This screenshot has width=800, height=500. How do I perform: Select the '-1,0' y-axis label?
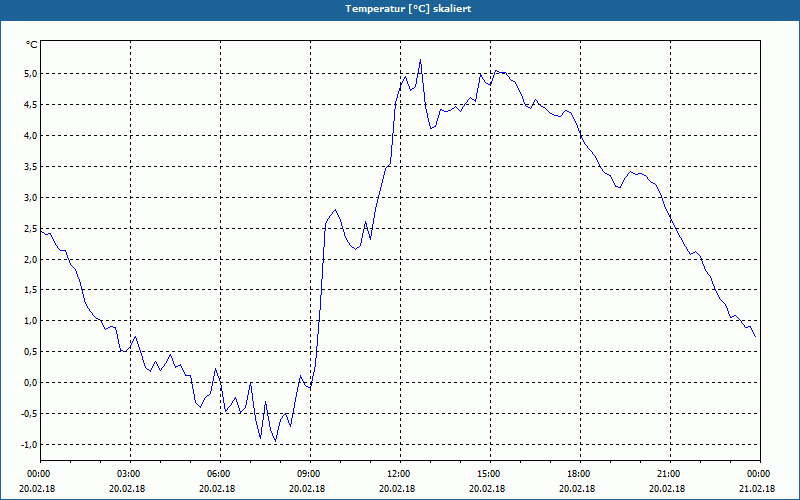[30, 444]
